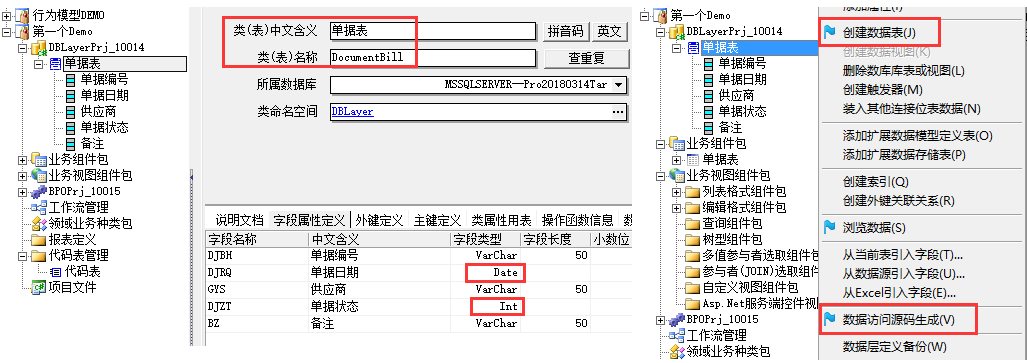
Task: Click the 代码表管理 folder icon
Action: (x=39, y=255)
